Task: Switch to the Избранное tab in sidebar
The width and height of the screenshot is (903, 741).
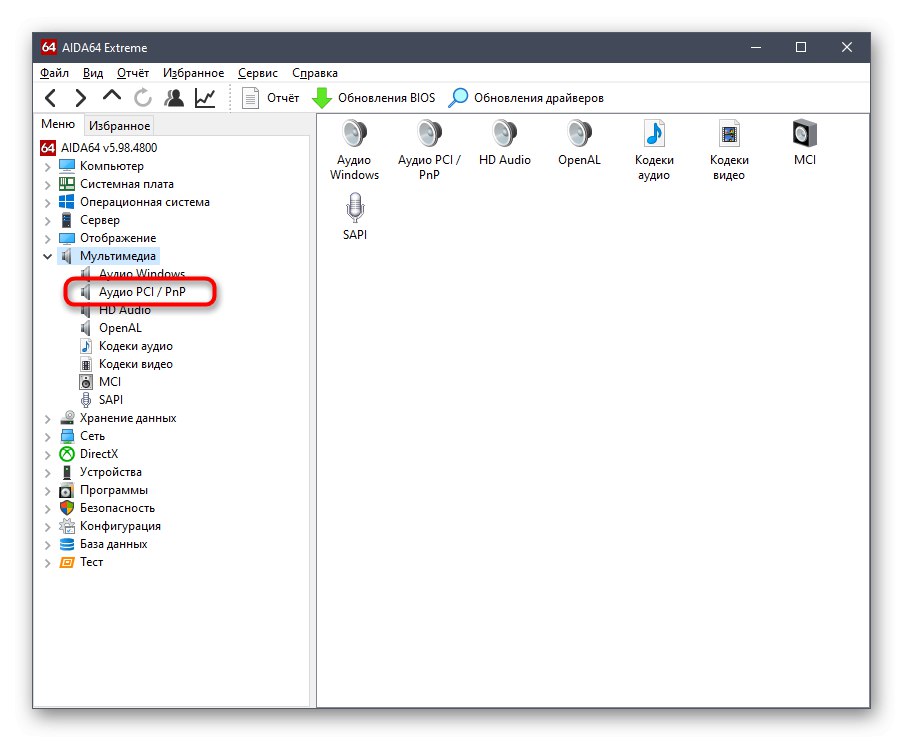Action: pyautogui.click(x=119, y=126)
